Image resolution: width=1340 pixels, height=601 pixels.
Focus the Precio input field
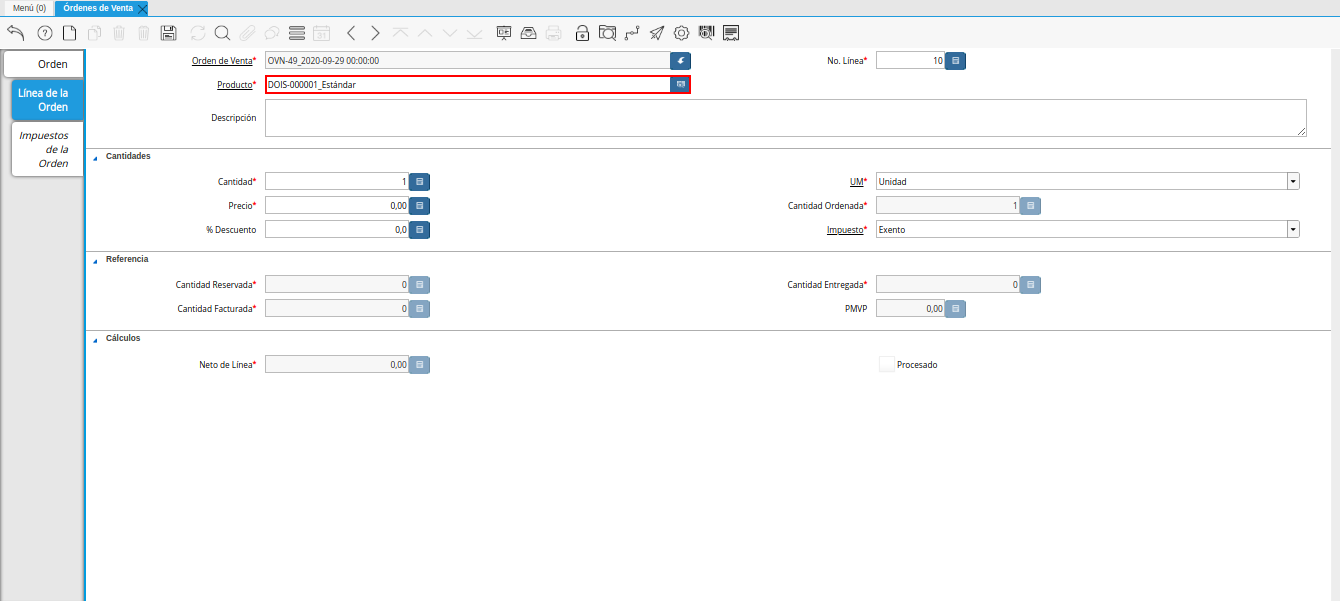pyautogui.click(x=337, y=206)
